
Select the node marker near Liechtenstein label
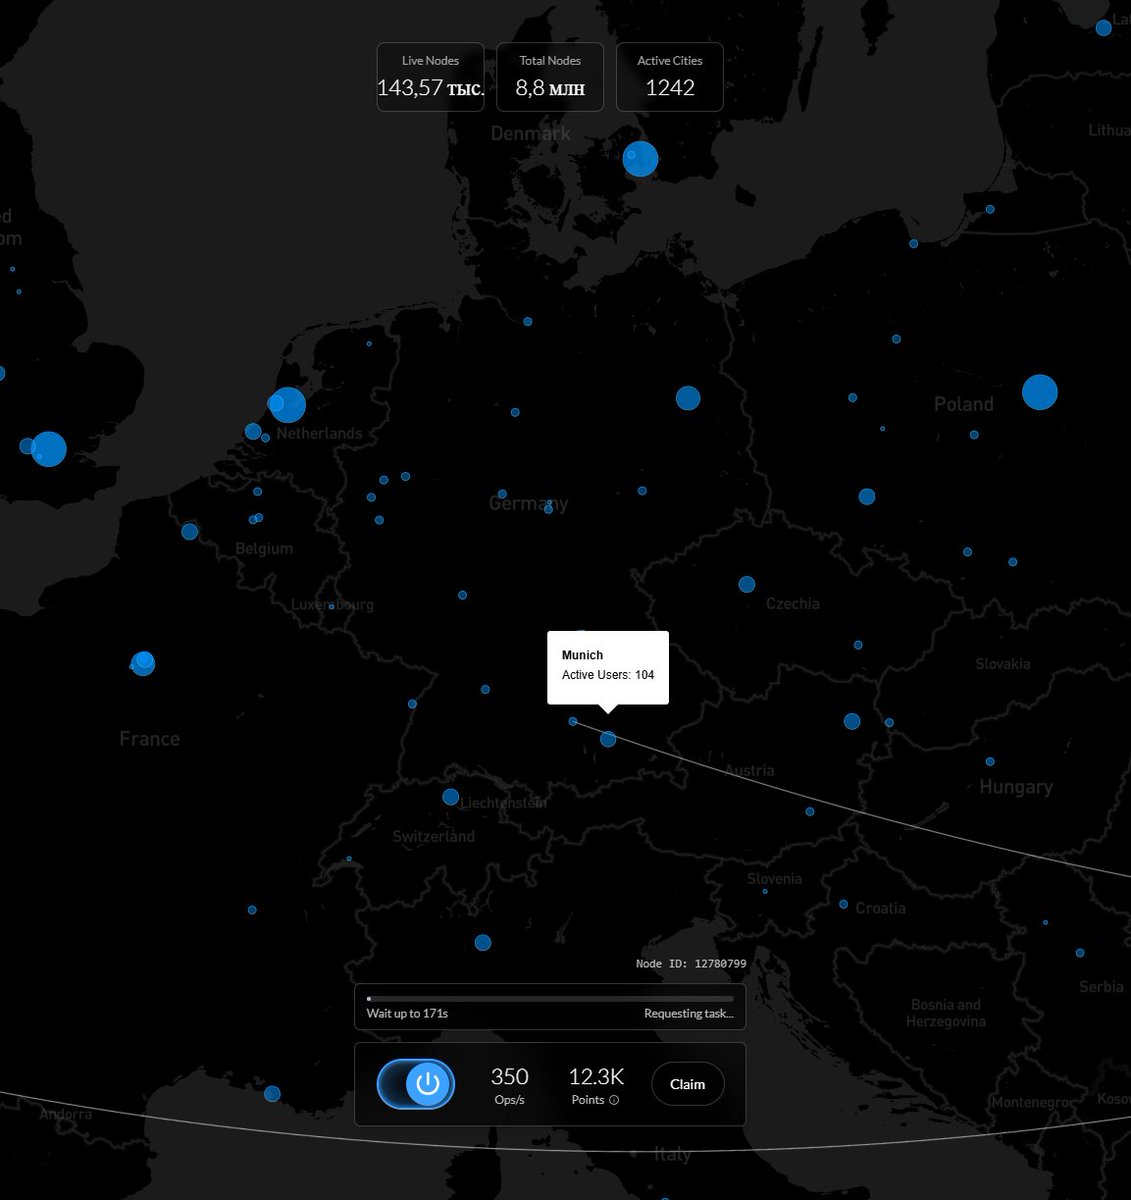point(451,797)
